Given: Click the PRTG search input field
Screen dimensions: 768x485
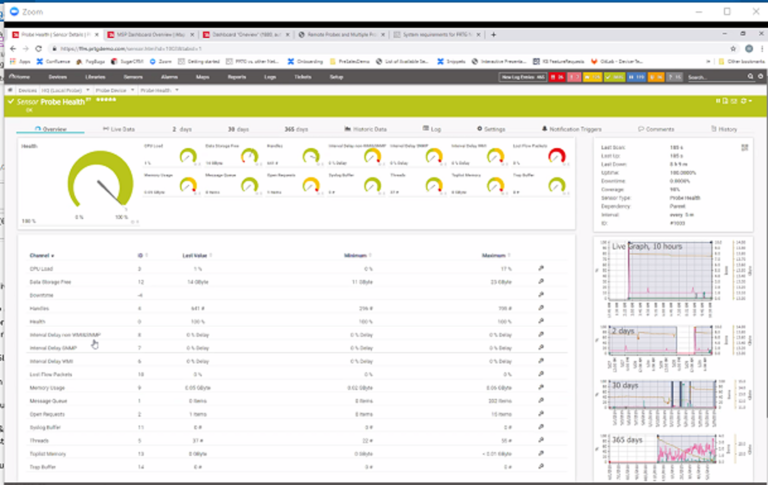Looking at the screenshot, I should coord(716,77).
